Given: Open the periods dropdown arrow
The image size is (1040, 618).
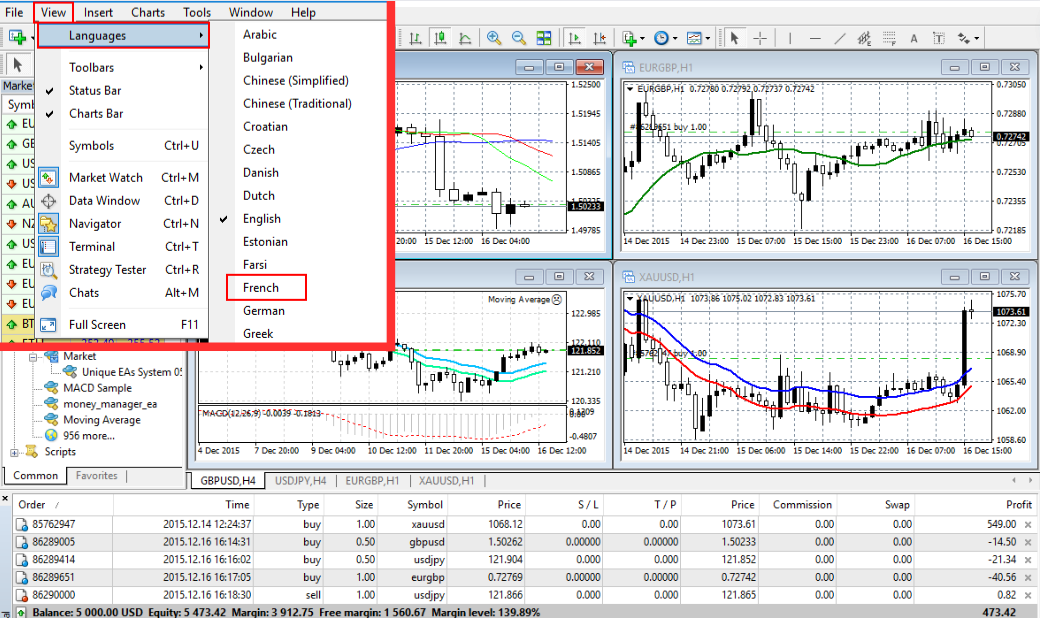Looking at the screenshot, I should 675,38.
